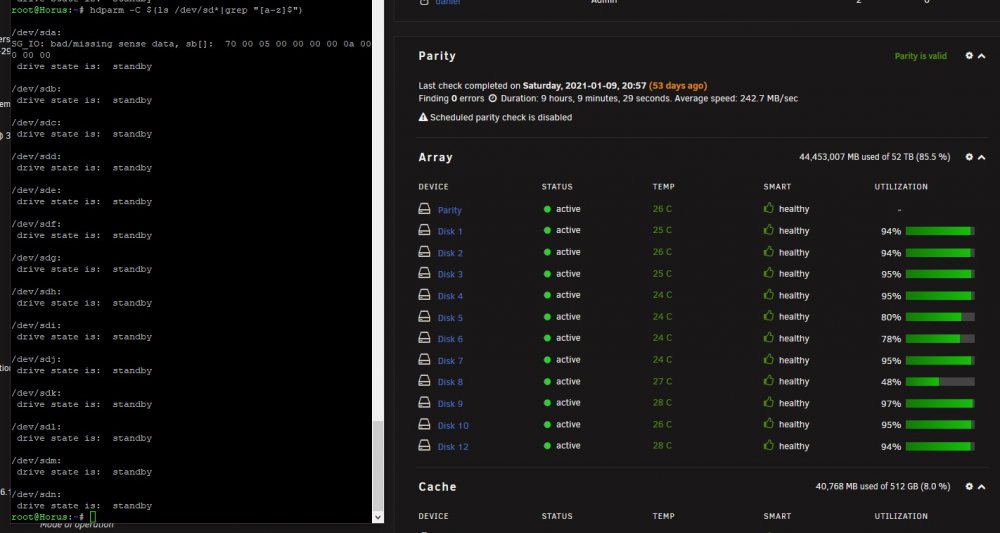Click Disk 1 green active status dot
The image size is (1000, 533).
click(x=547, y=230)
